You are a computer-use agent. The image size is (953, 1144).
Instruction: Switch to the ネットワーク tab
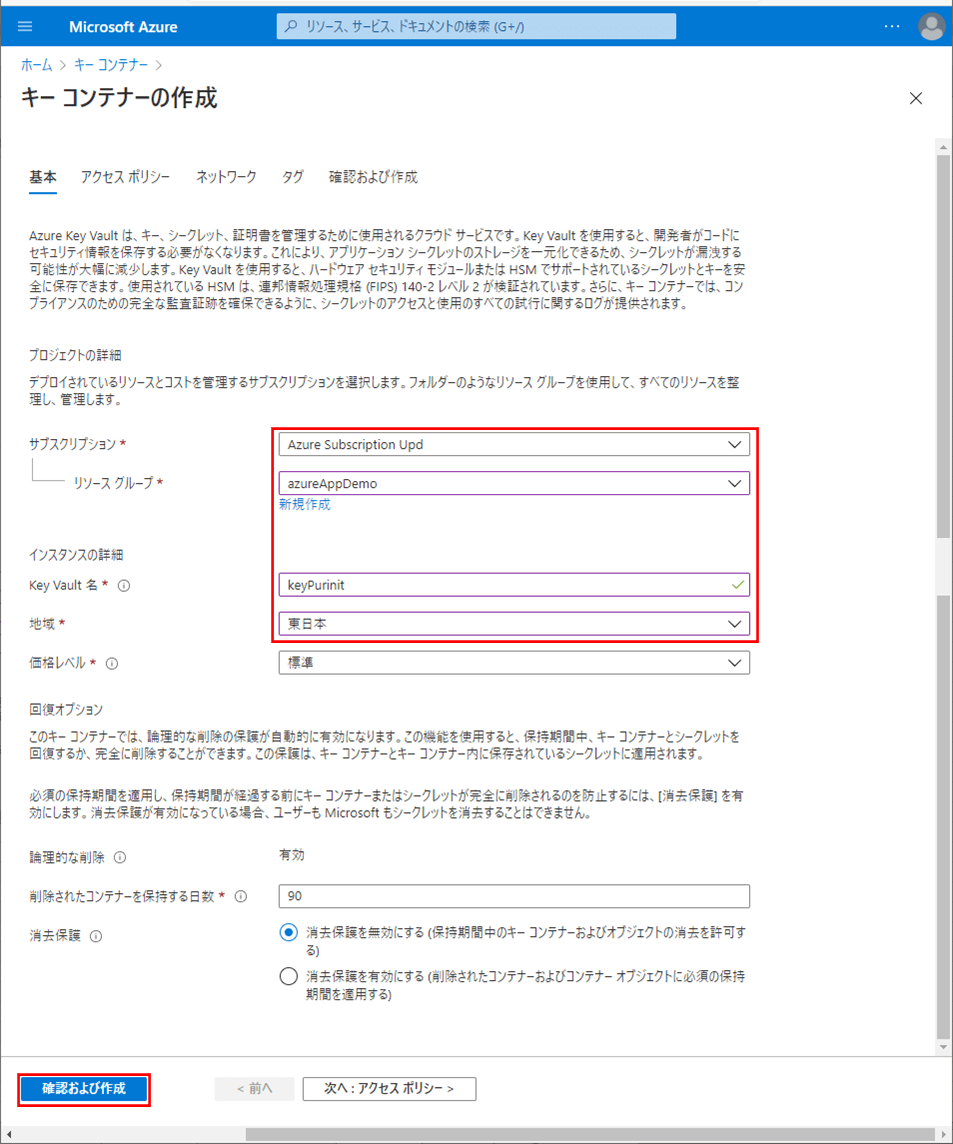tap(226, 177)
